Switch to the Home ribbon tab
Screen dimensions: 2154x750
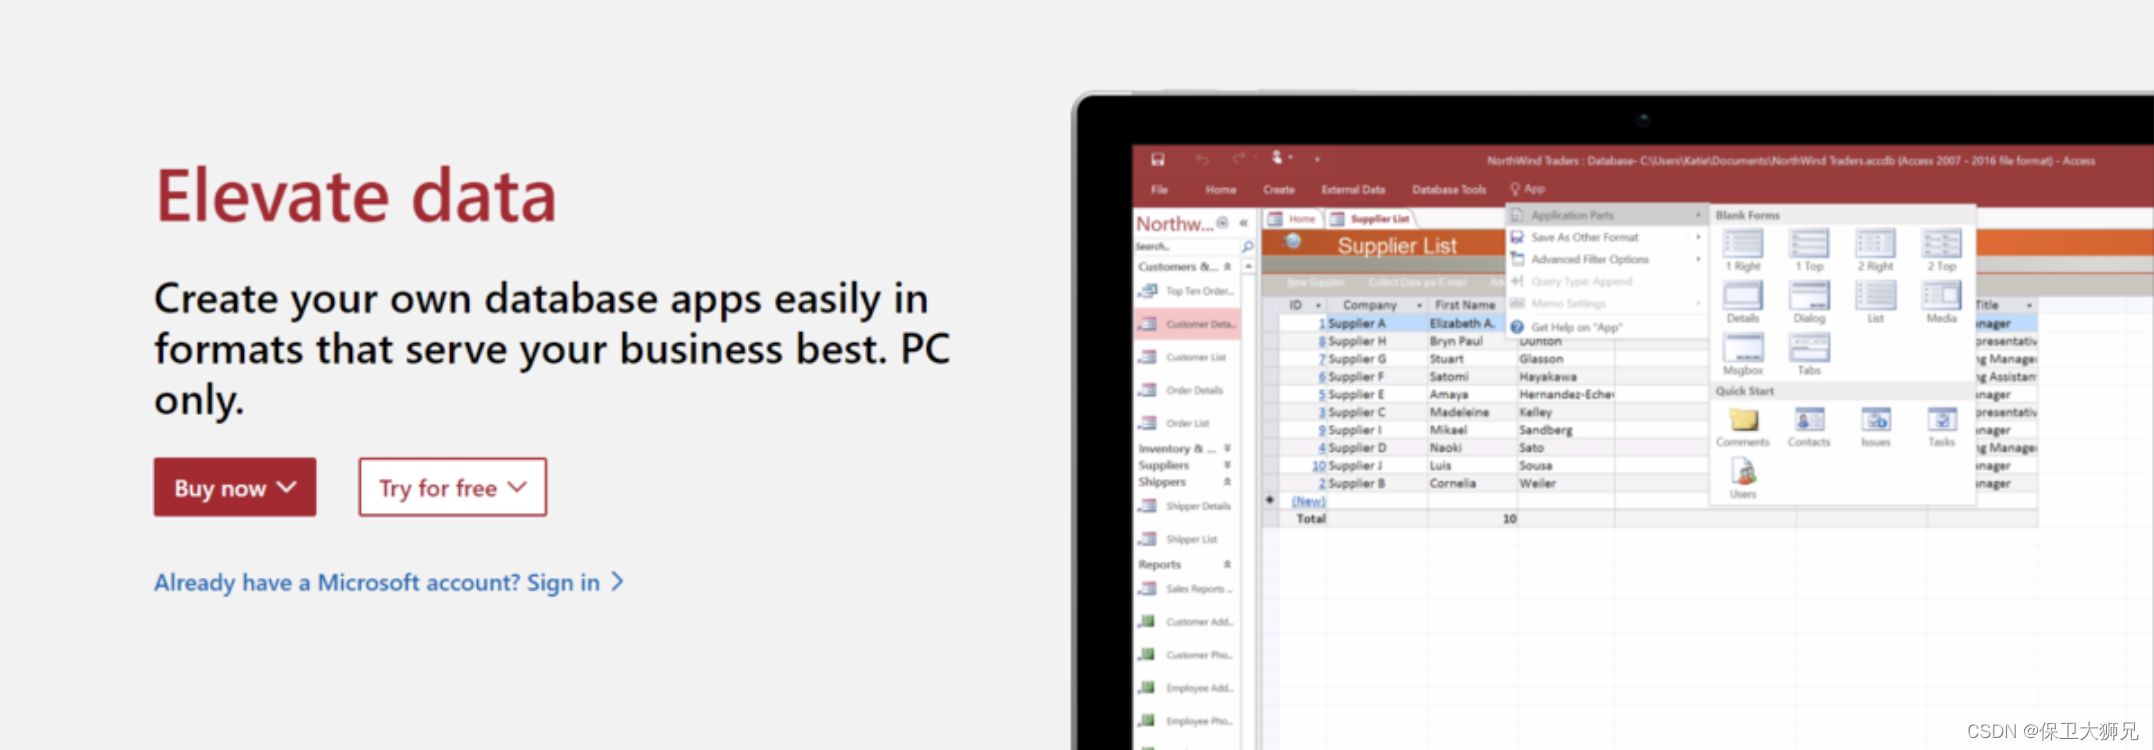pyautogui.click(x=1220, y=189)
